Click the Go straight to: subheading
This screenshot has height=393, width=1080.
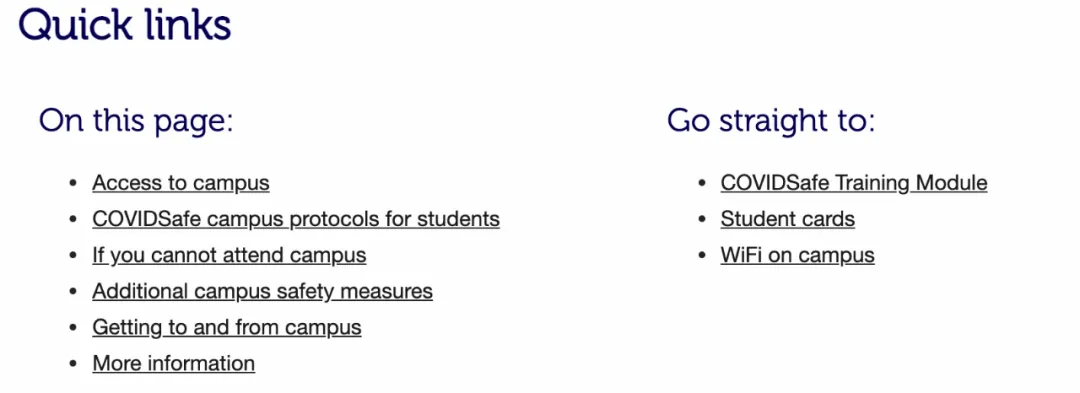pyautogui.click(x=771, y=121)
